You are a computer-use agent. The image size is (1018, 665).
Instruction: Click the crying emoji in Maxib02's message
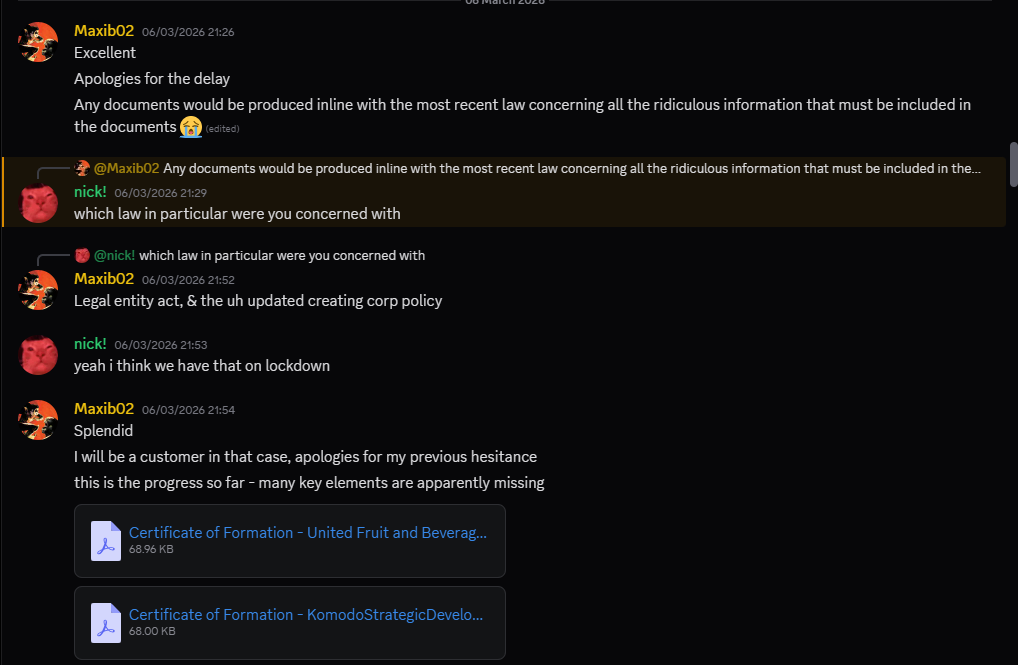(x=191, y=127)
